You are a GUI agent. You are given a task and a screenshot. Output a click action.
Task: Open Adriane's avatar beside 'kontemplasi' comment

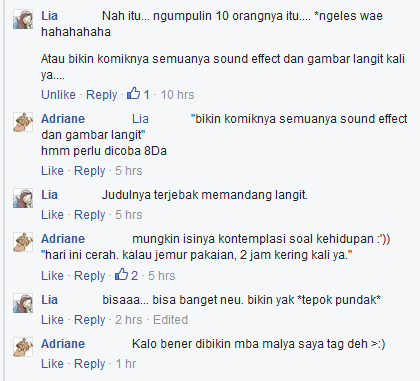[23, 242]
